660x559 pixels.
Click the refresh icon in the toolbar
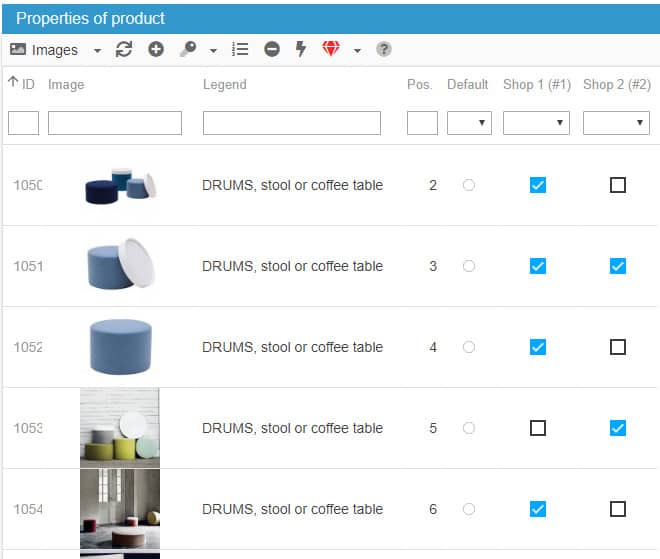pyautogui.click(x=124, y=49)
